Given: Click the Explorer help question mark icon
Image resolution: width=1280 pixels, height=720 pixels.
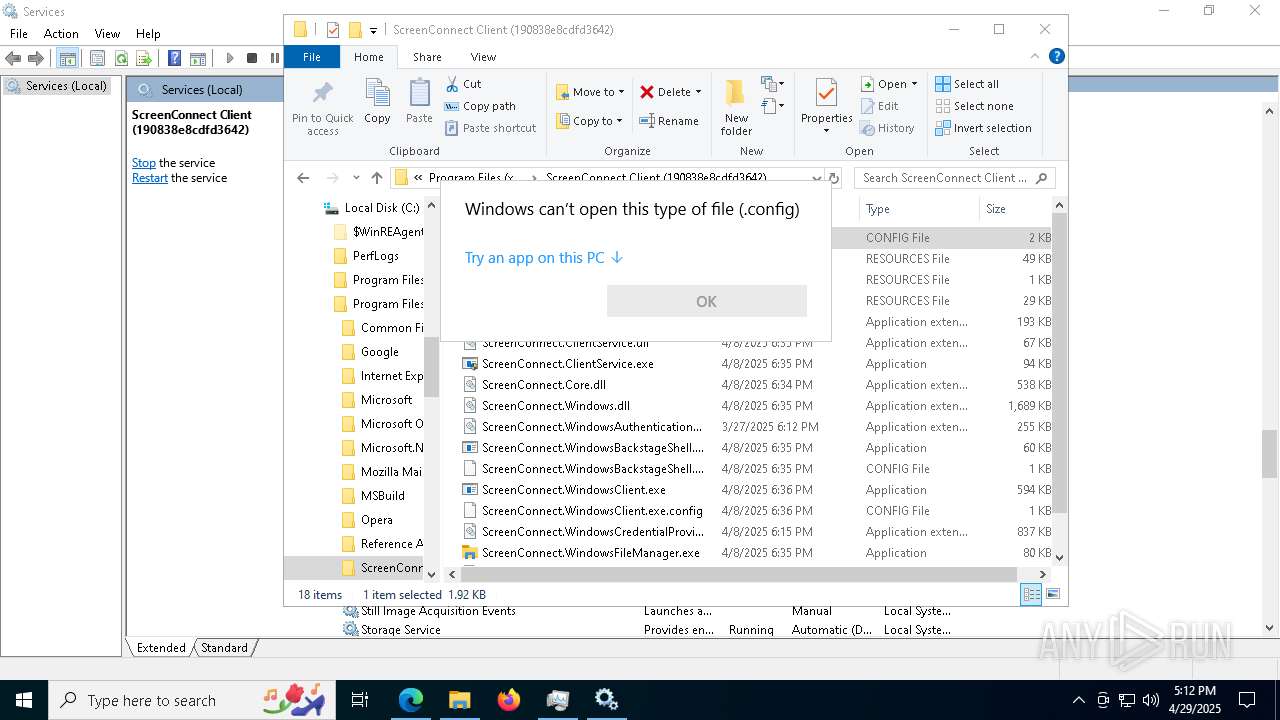Looking at the screenshot, I should point(1056,57).
